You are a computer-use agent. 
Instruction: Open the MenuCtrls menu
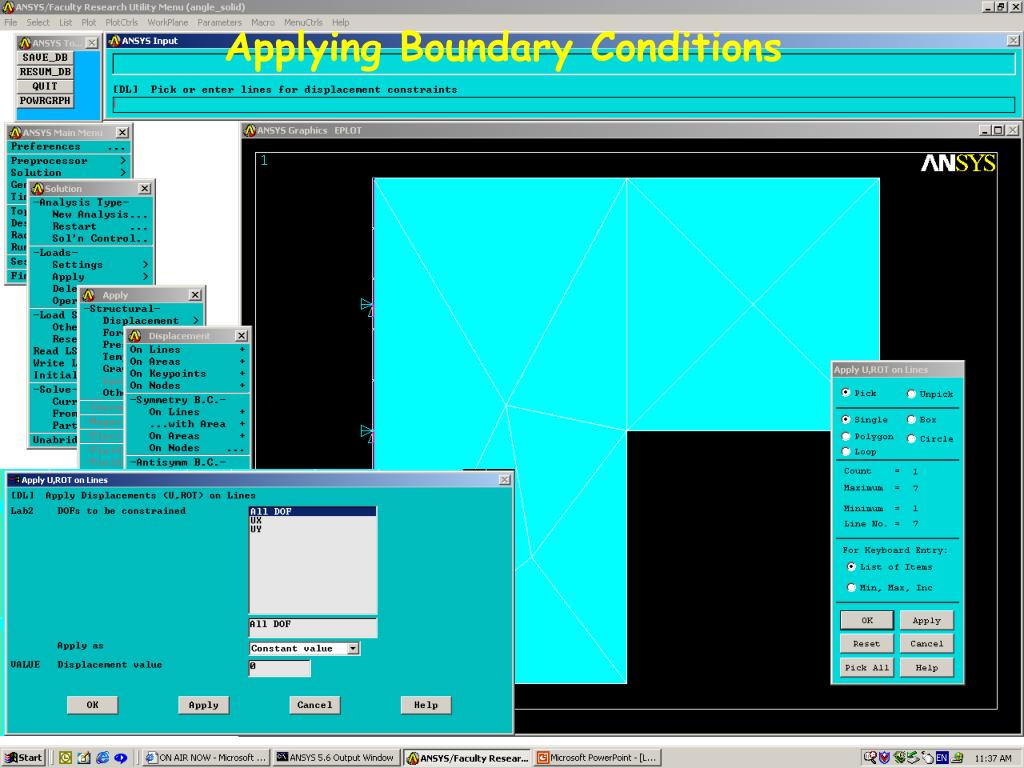tap(303, 22)
